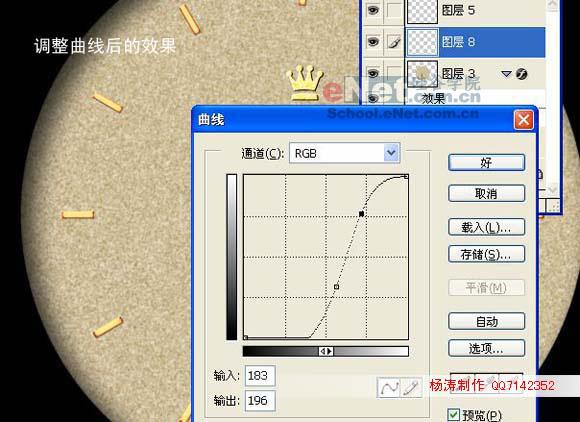Click the bottom-left curve endpoint

point(246,337)
